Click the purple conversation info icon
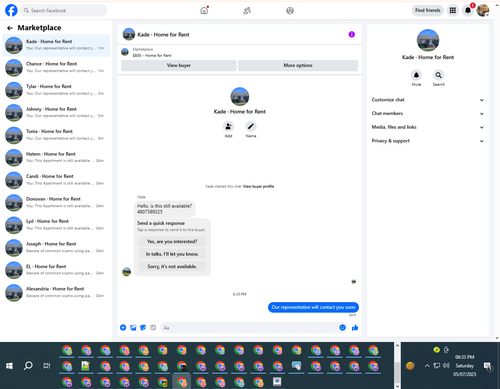500x389 pixels. click(352, 34)
